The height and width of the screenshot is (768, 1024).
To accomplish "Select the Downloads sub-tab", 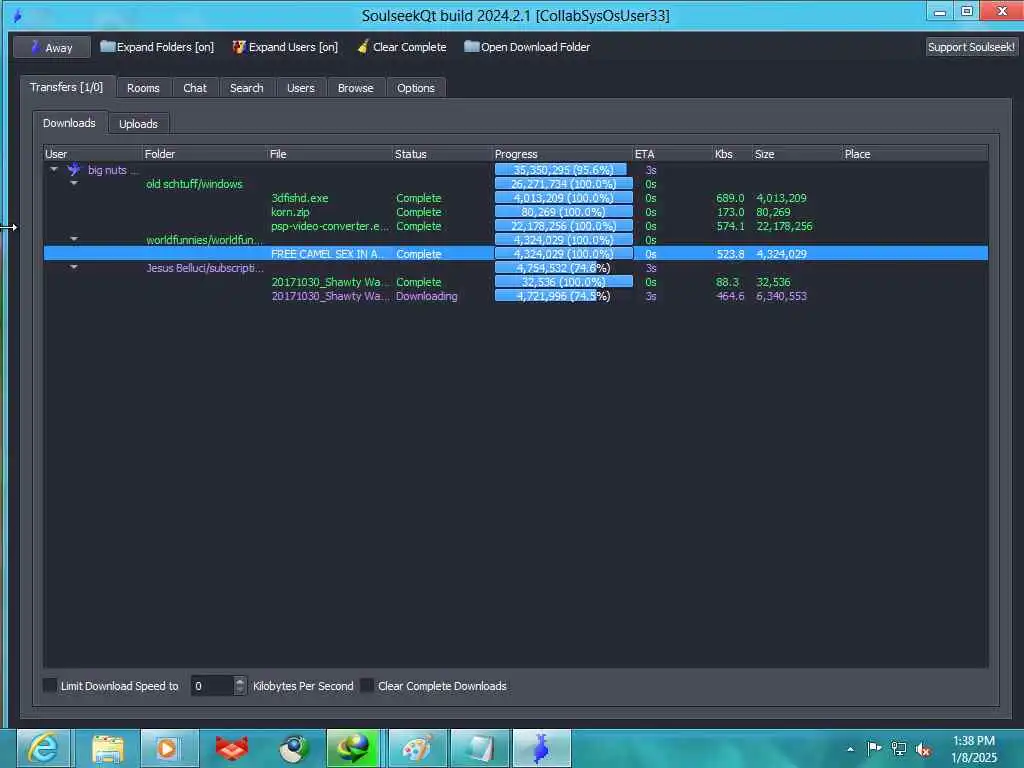I will 69,123.
